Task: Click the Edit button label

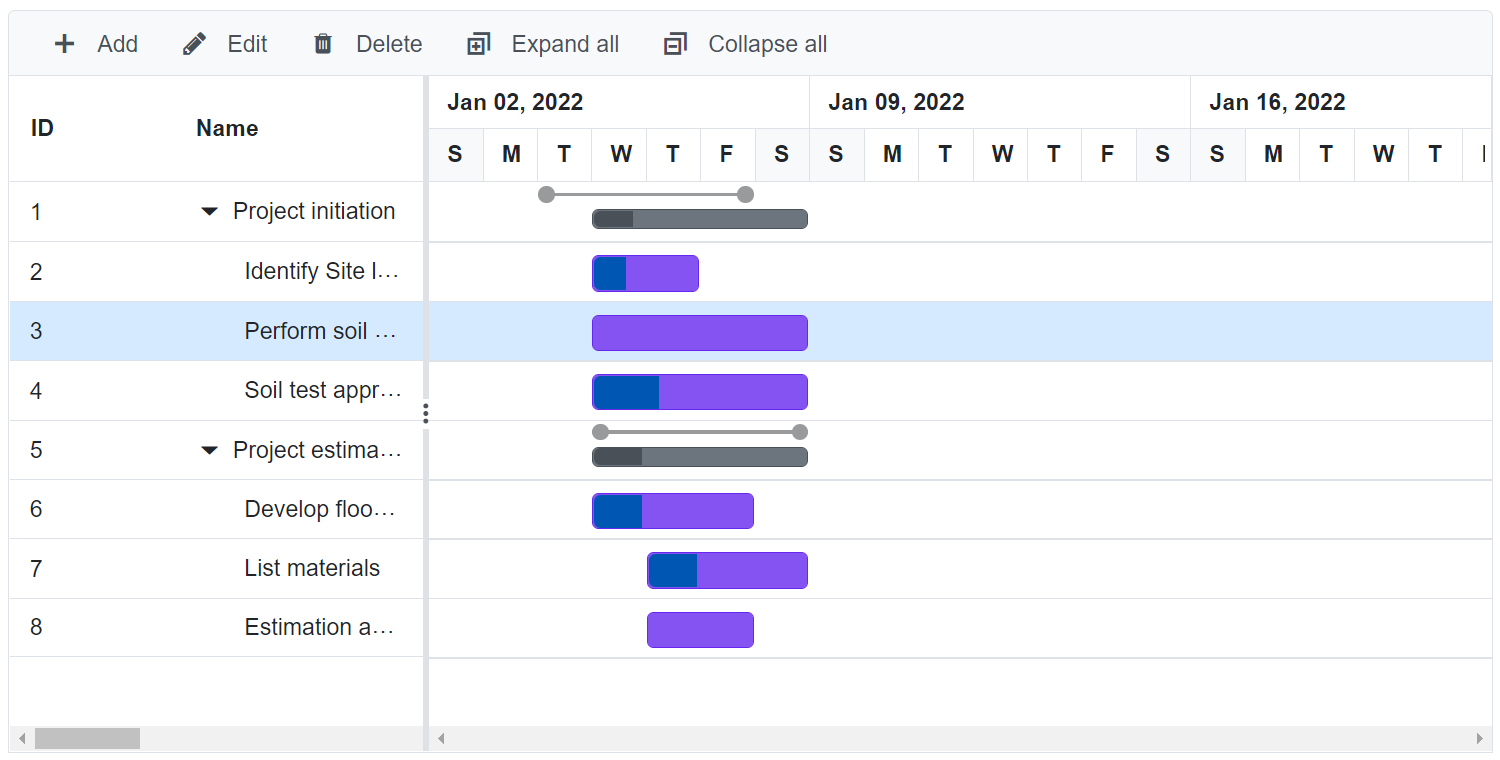Action: point(248,44)
